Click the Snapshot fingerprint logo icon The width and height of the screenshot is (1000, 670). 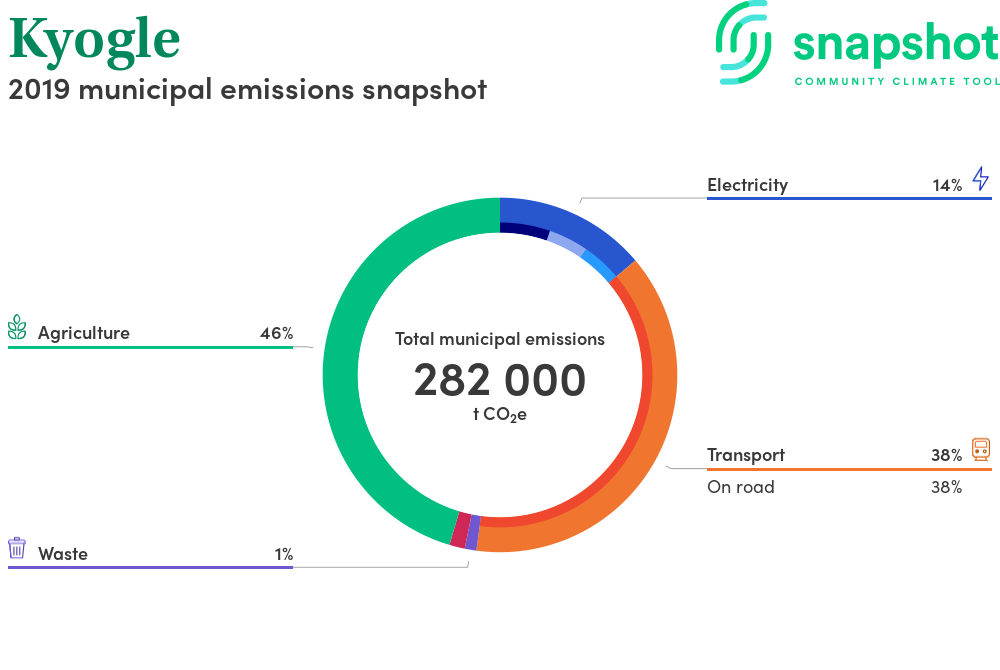pos(743,42)
